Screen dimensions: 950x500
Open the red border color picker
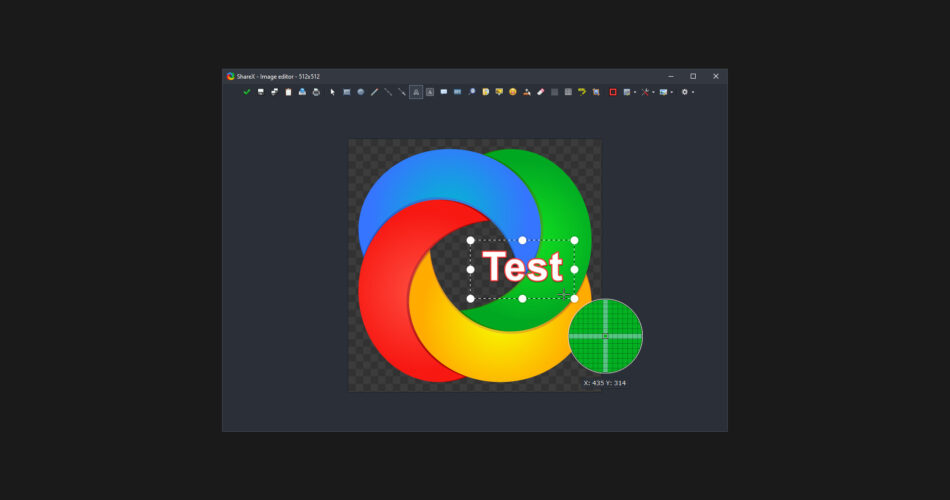[x=613, y=92]
